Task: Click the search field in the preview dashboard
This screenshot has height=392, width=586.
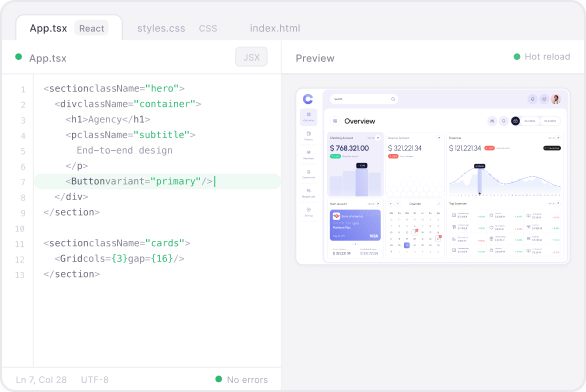Action: click(364, 99)
